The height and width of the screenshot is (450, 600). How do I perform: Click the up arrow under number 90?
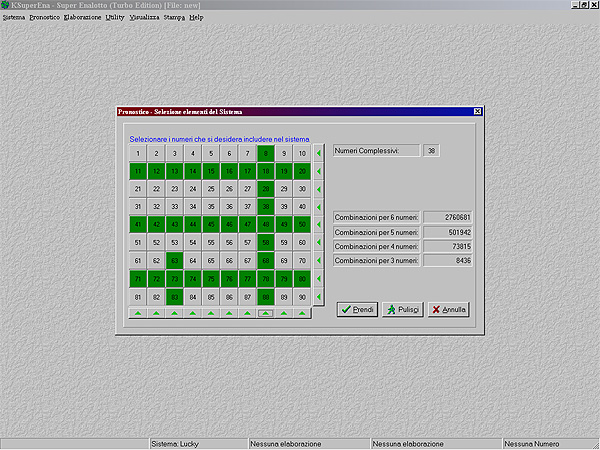(x=302, y=313)
